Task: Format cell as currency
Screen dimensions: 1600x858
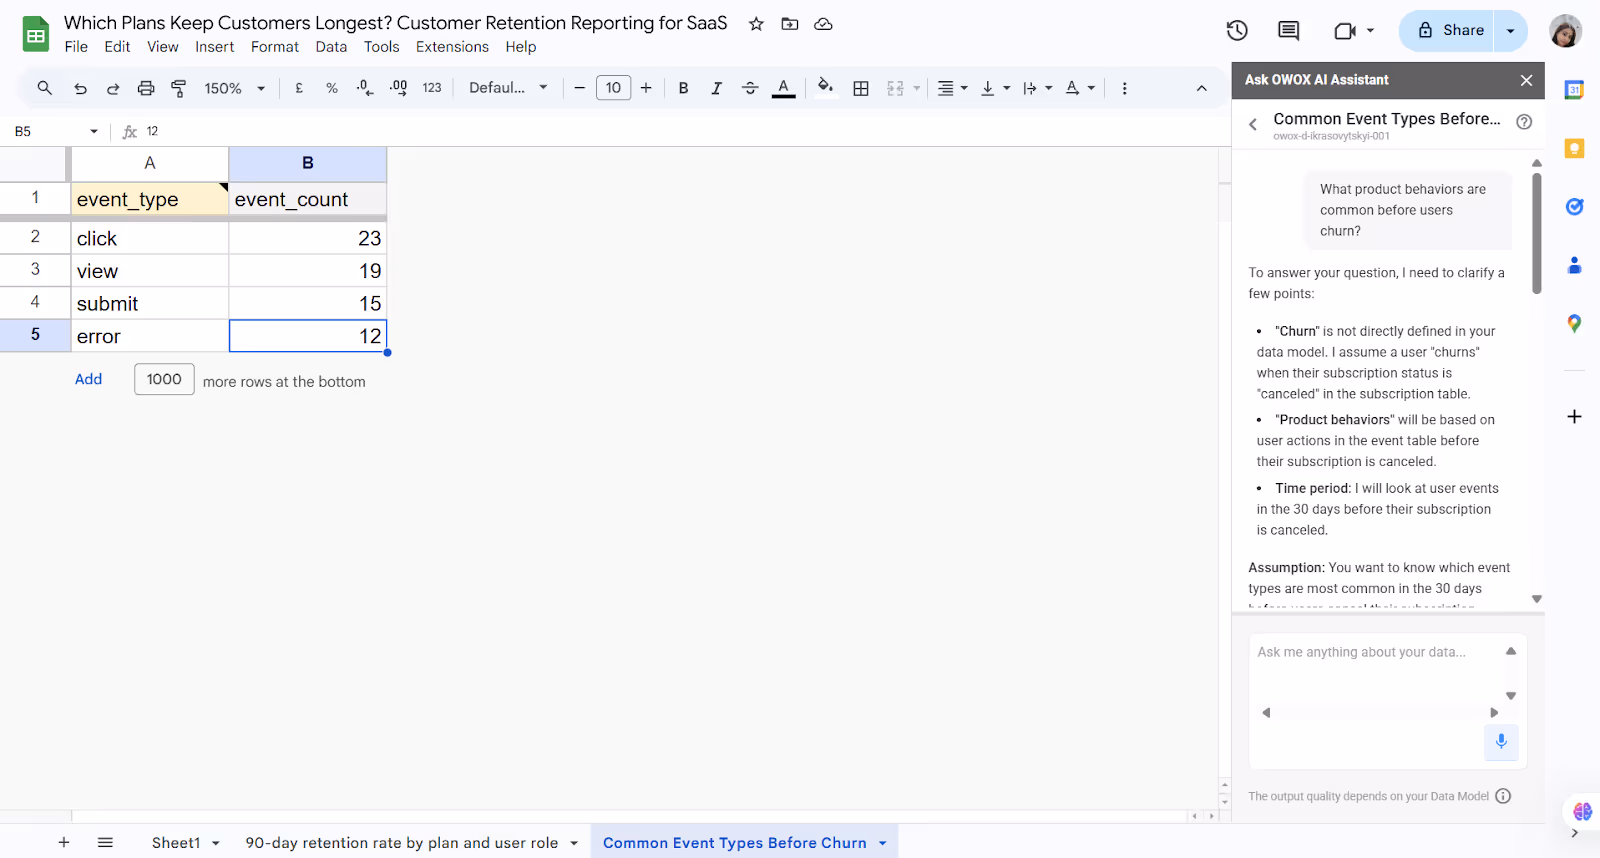Action: pos(299,88)
